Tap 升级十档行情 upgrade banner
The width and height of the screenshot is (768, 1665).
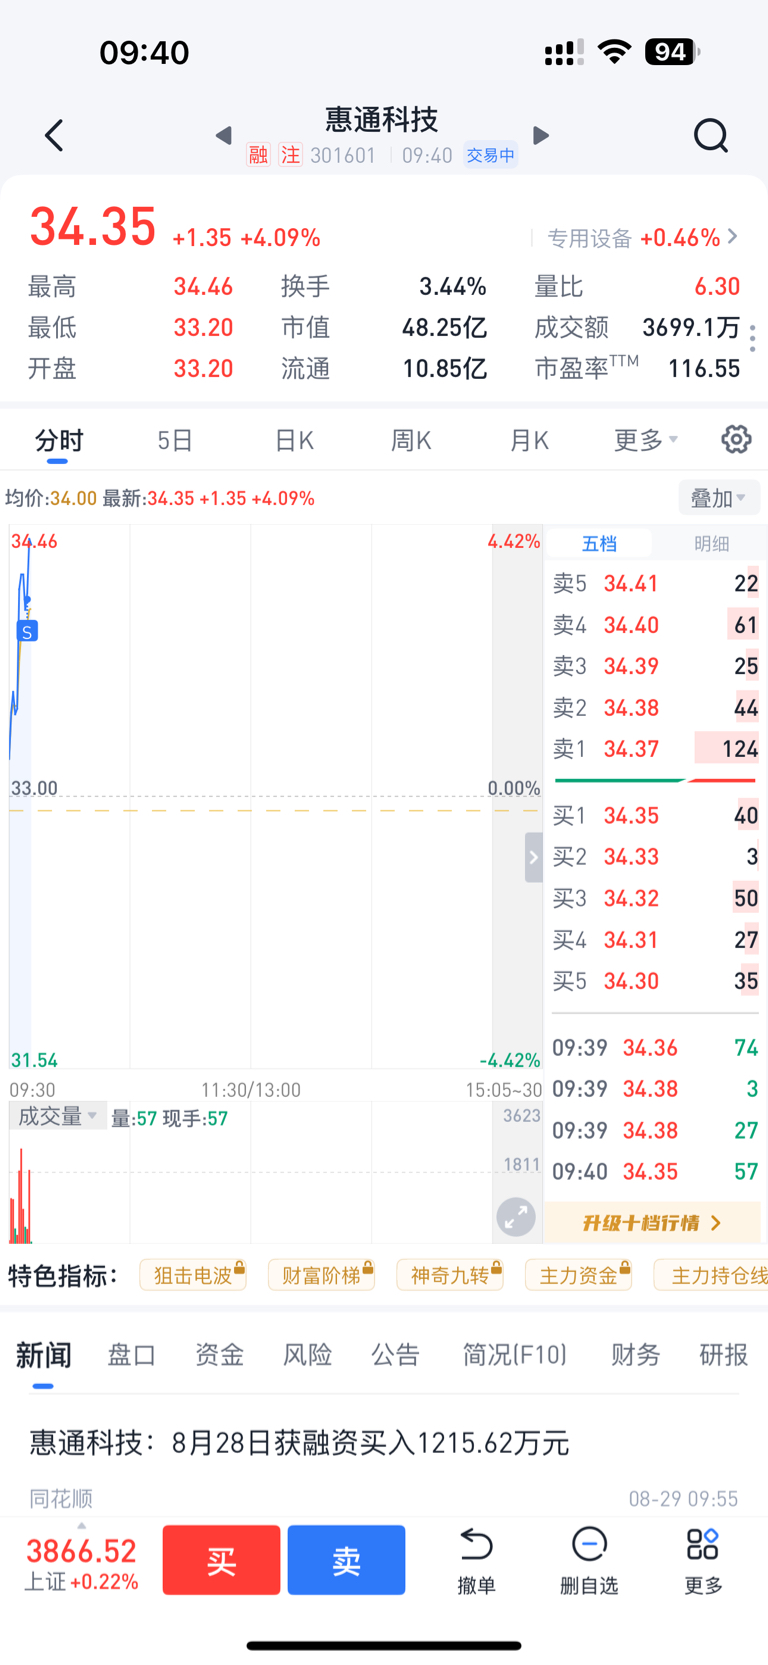coord(652,1223)
